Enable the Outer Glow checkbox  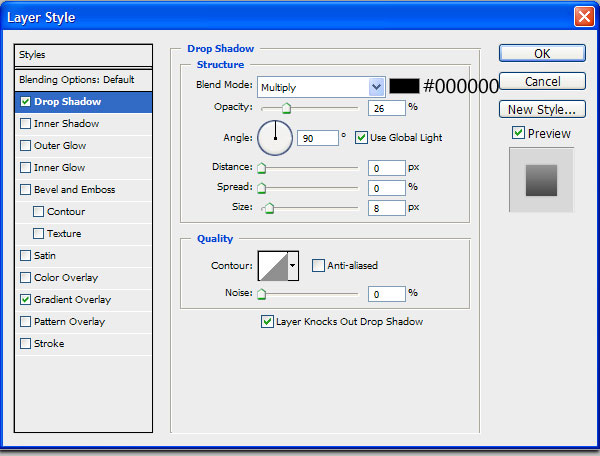pos(25,145)
